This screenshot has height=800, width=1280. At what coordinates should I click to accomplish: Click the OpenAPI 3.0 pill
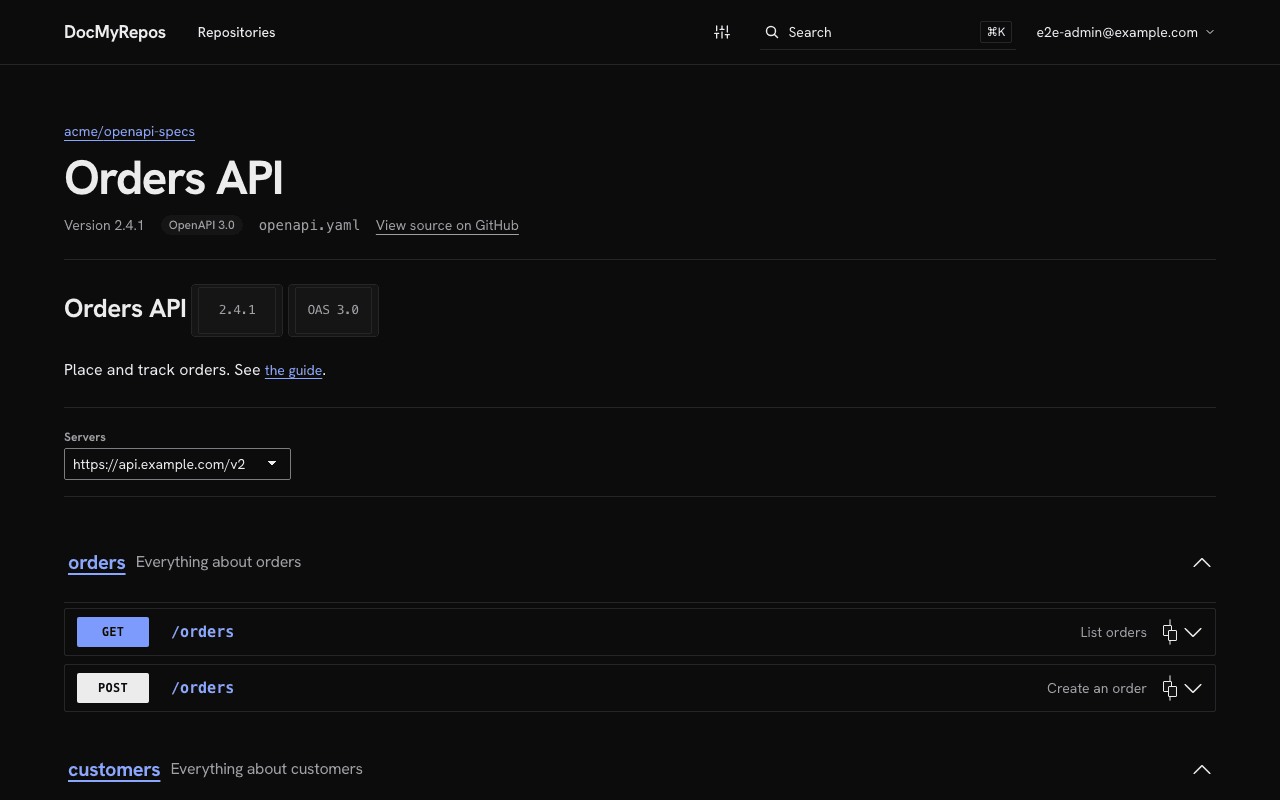pos(202,225)
